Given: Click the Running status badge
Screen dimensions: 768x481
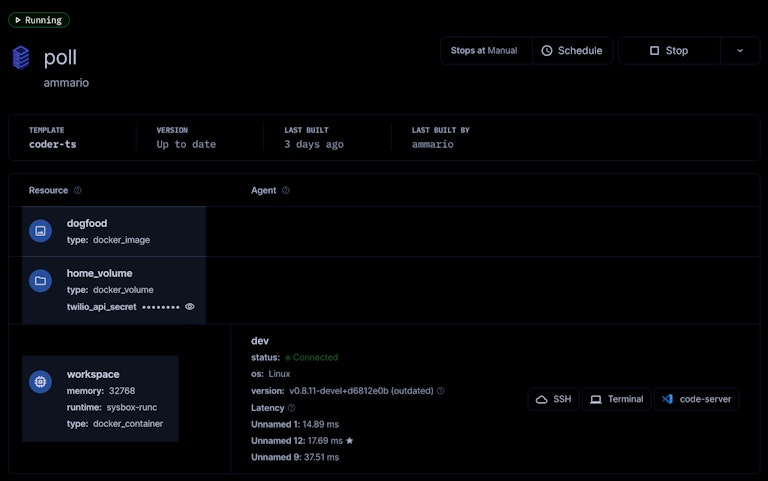Looking at the screenshot, I should pyautogui.click(x=38, y=20).
